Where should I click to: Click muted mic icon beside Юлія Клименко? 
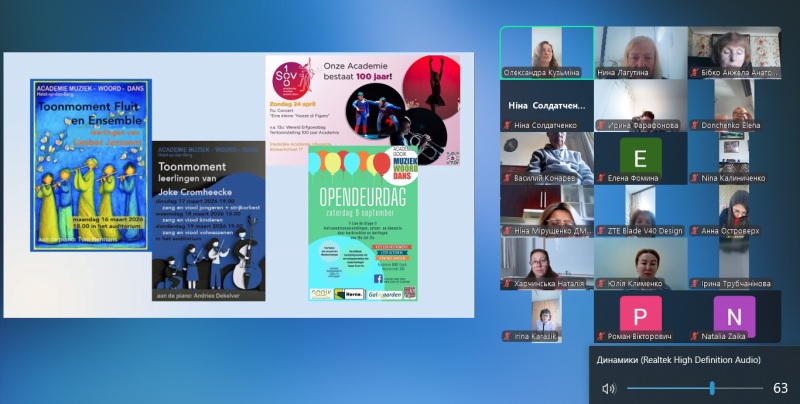(601, 283)
